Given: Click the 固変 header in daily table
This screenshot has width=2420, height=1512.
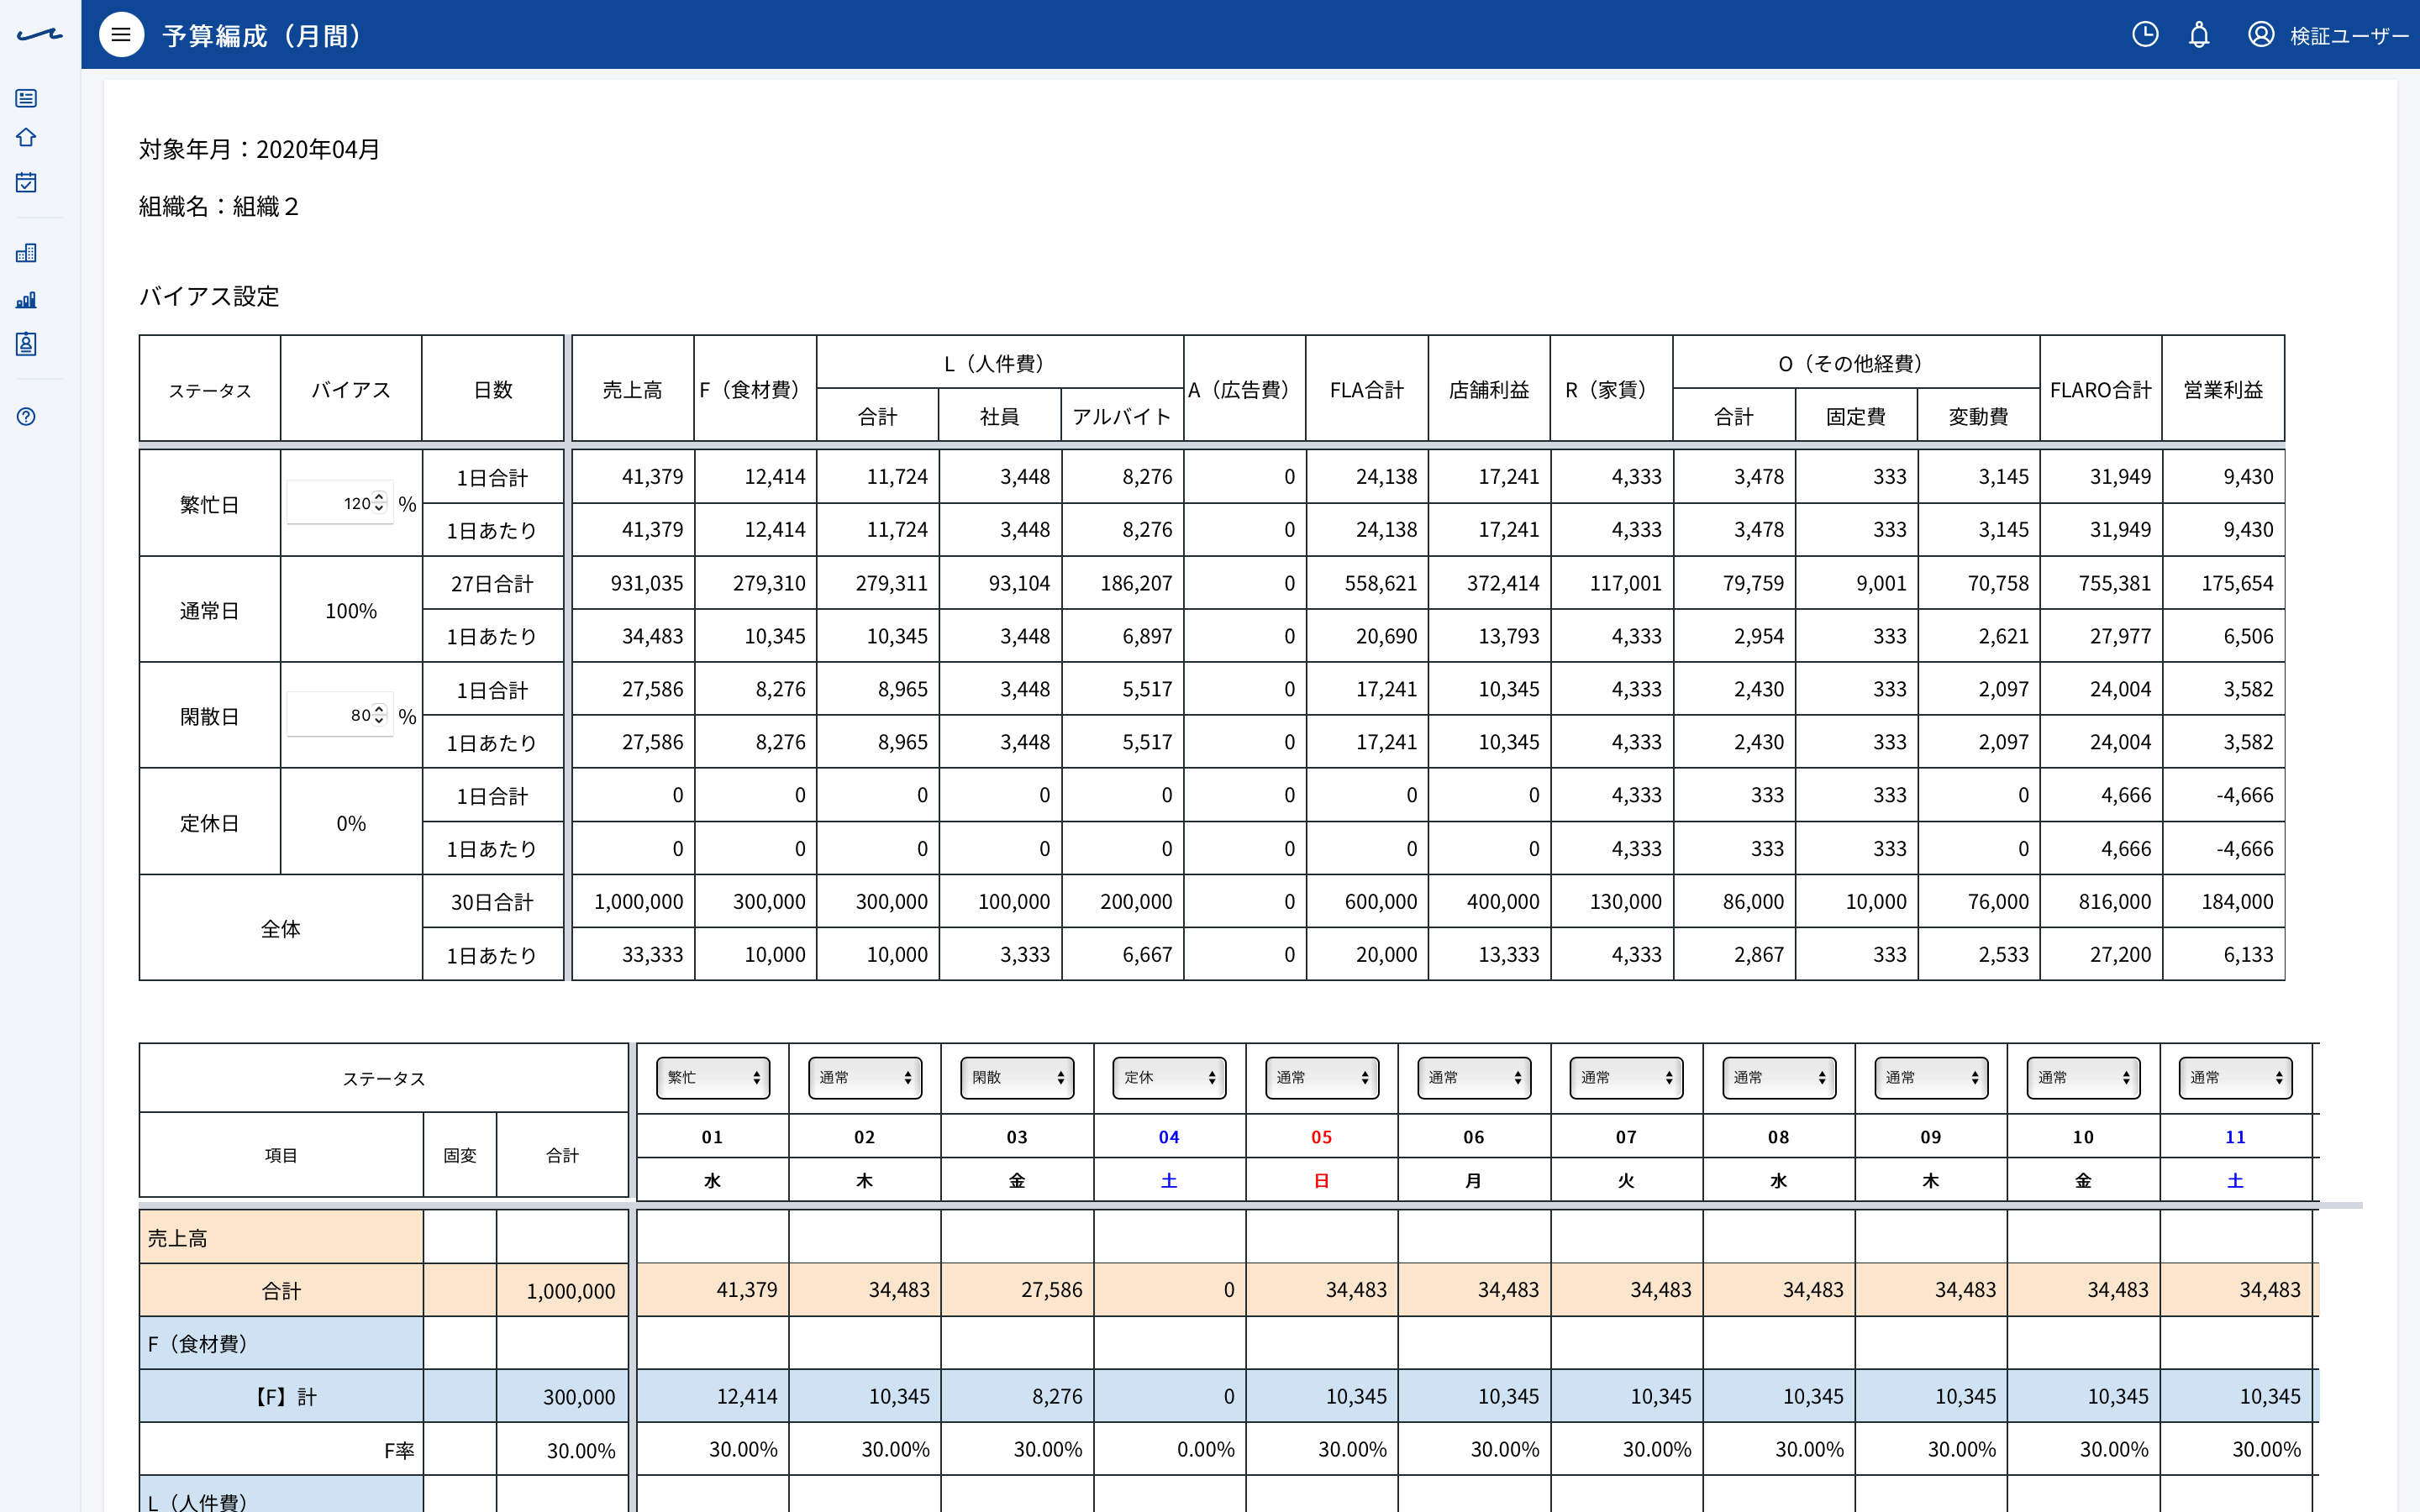Looking at the screenshot, I should coord(460,1155).
